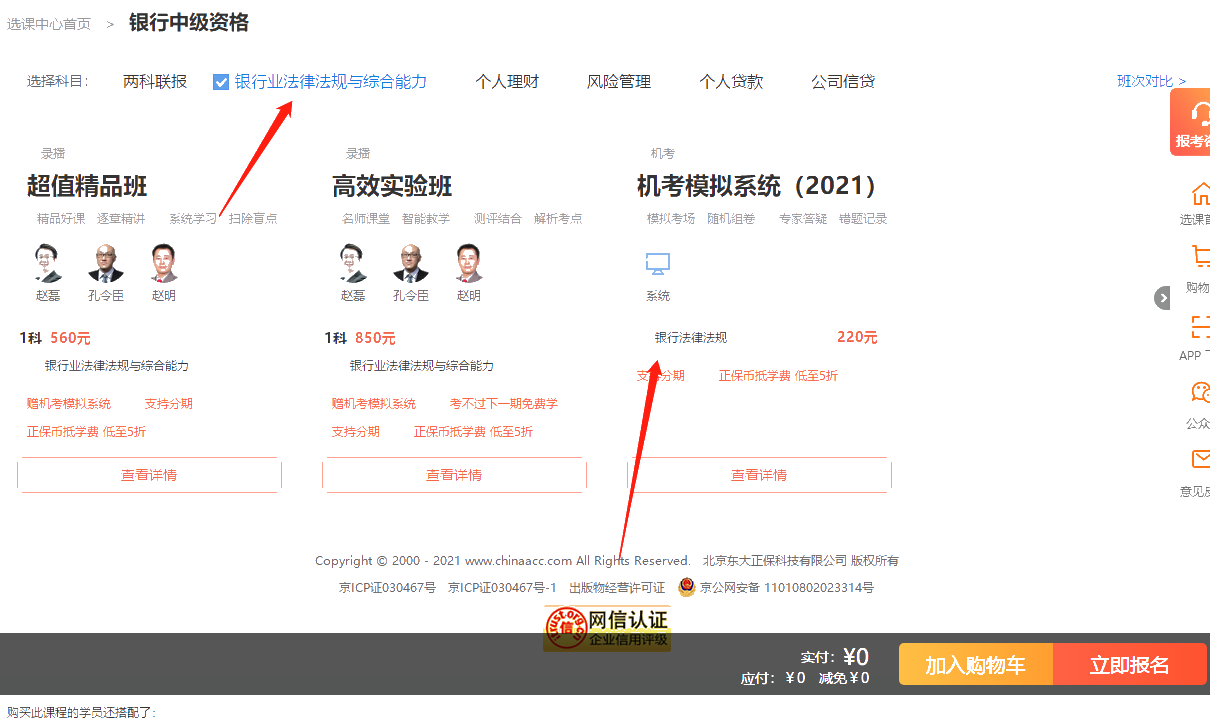Image resolution: width=1210 pixels, height=721 pixels.
Task: Click the 加入购物车 orange button
Action: (975, 663)
